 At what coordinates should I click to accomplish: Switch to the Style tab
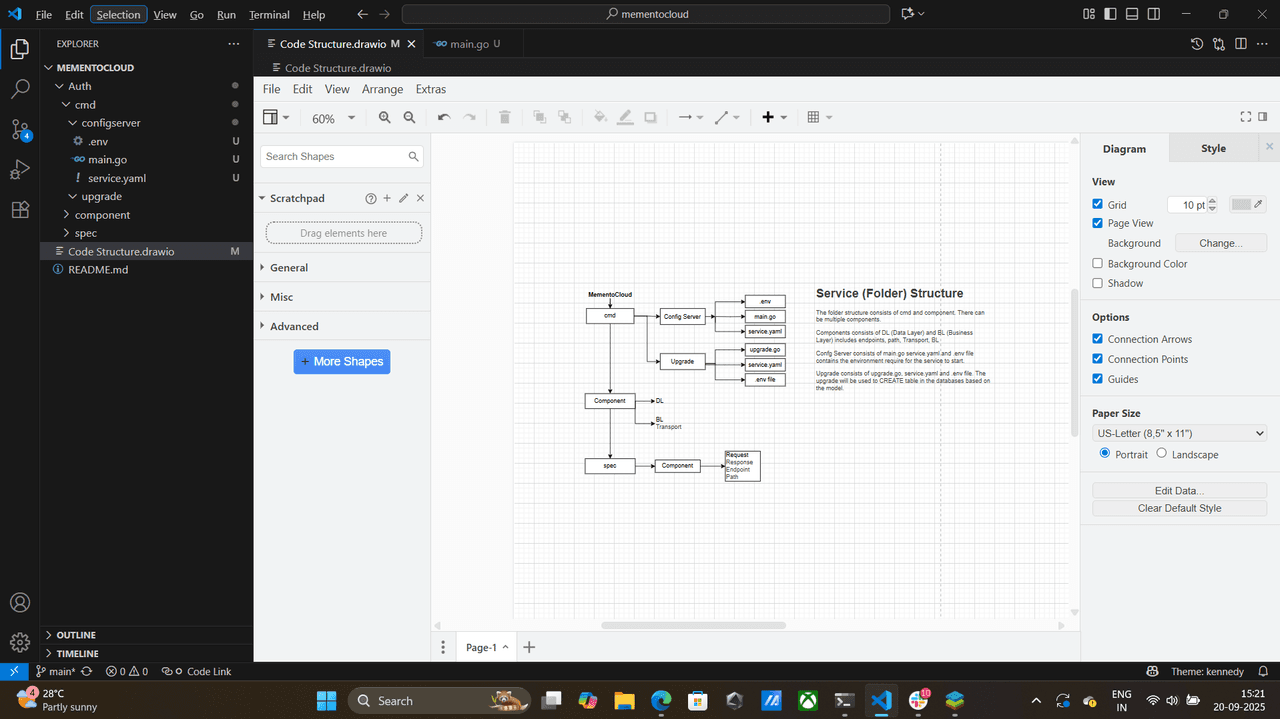tap(1213, 148)
